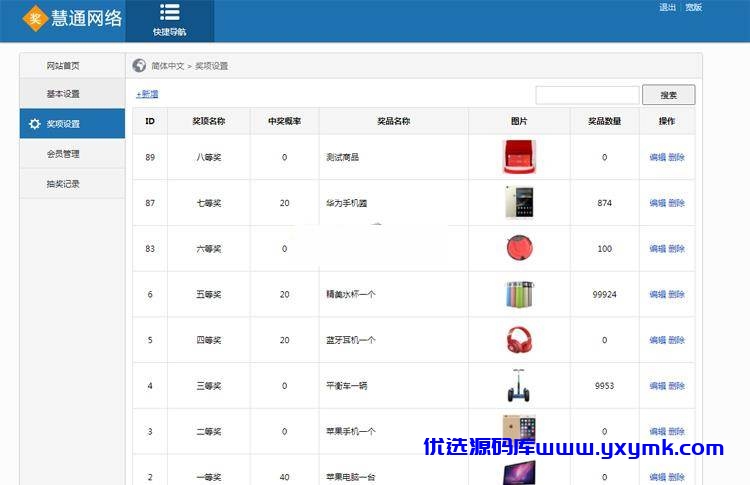The image size is (750, 485).
Task: Open 会员管理 in the sidebar
Action: (x=63, y=154)
